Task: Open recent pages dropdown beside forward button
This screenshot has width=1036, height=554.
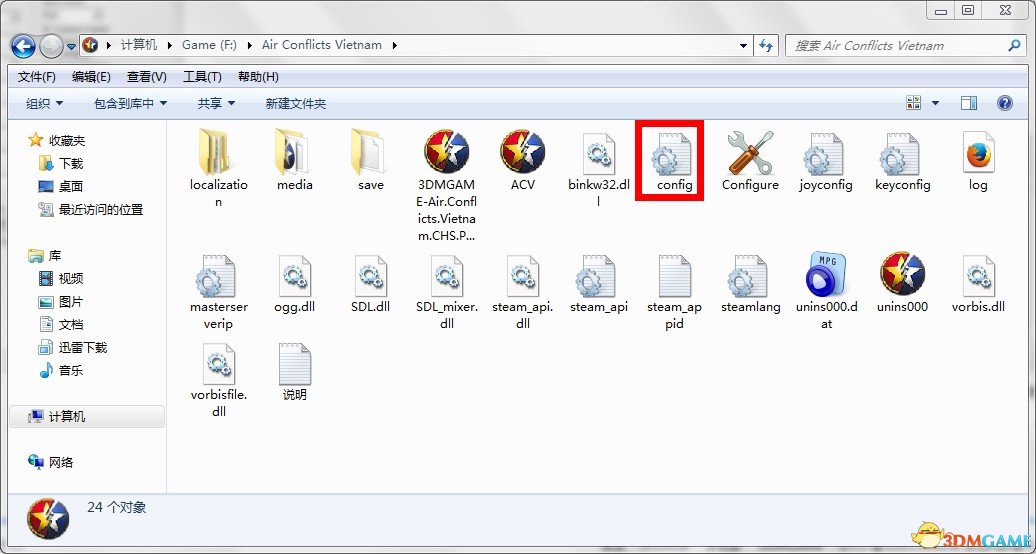Action: tap(71, 46)
